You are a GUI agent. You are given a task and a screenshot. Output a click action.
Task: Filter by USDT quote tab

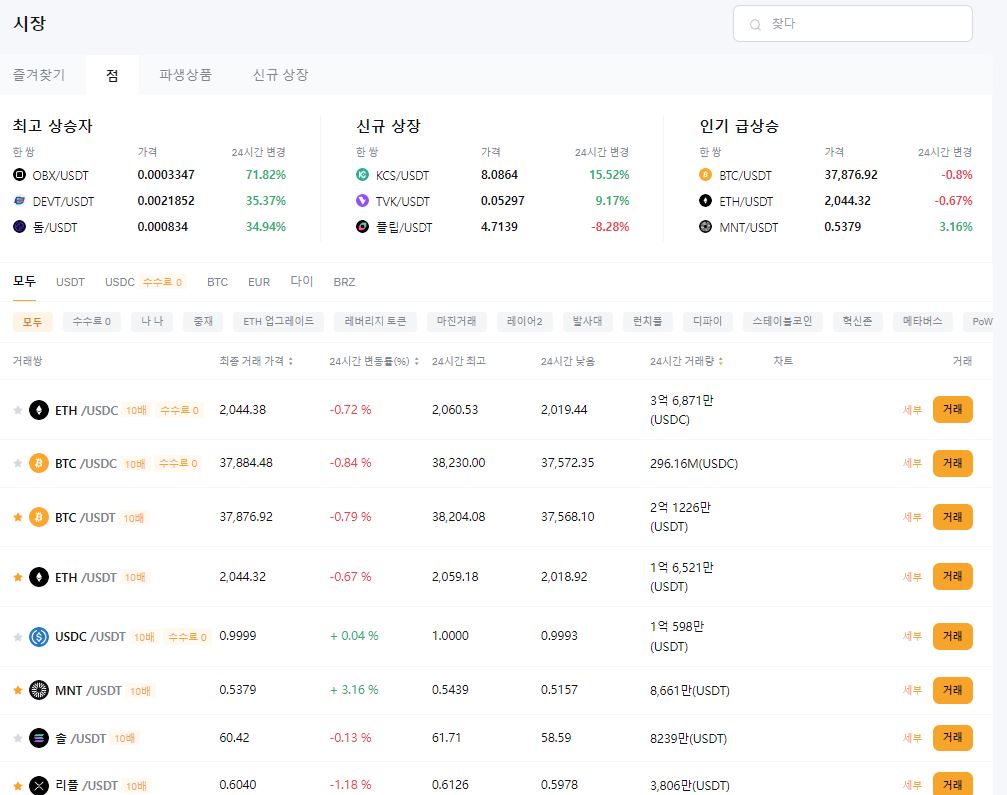pyautogui.click(x=70, y=282)
